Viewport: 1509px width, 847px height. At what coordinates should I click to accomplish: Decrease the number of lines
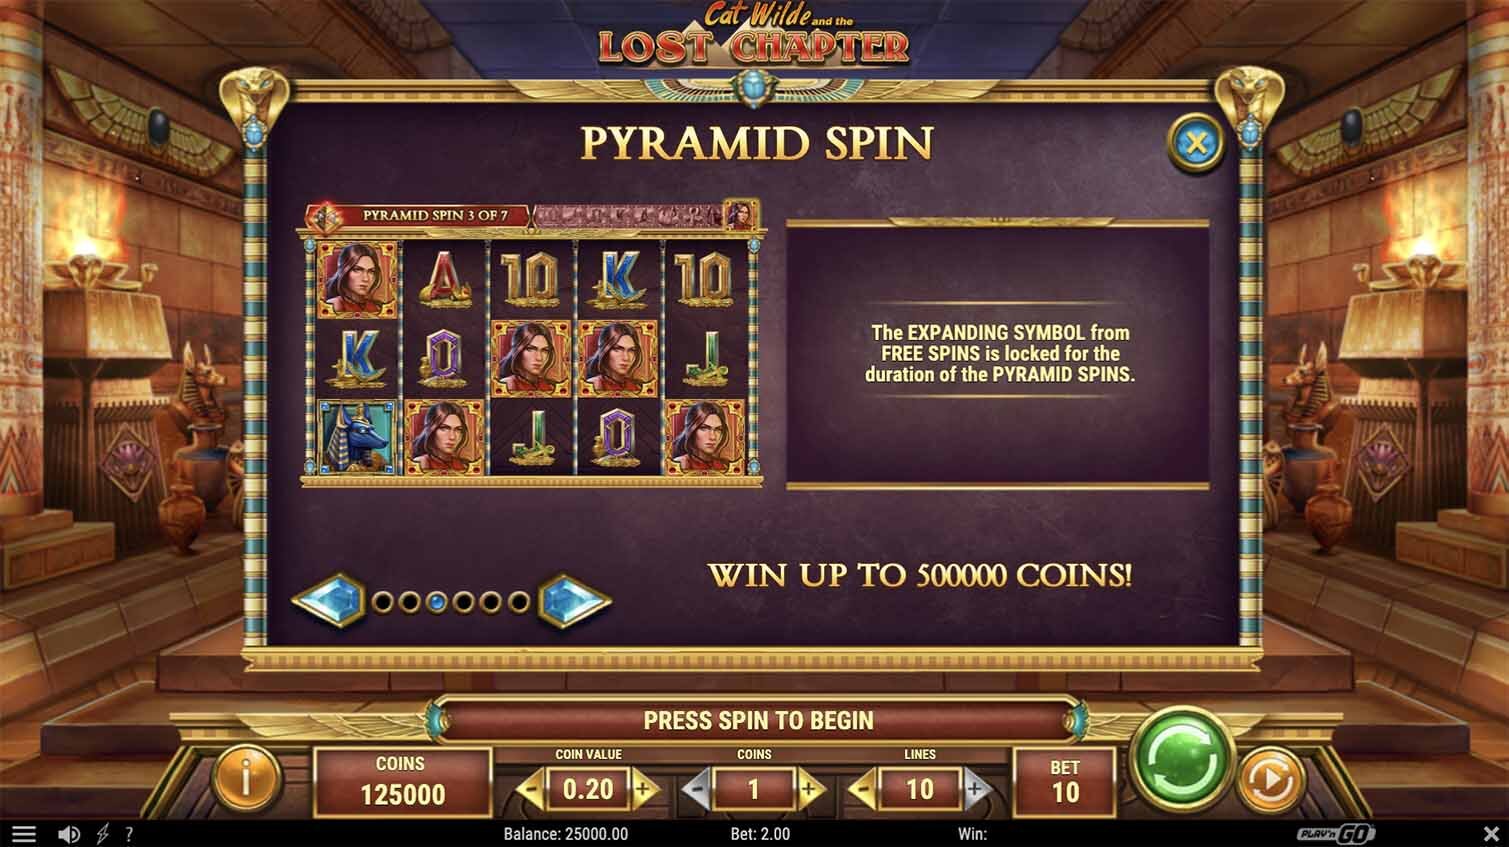pyautogui.click(x=862, y=790)
